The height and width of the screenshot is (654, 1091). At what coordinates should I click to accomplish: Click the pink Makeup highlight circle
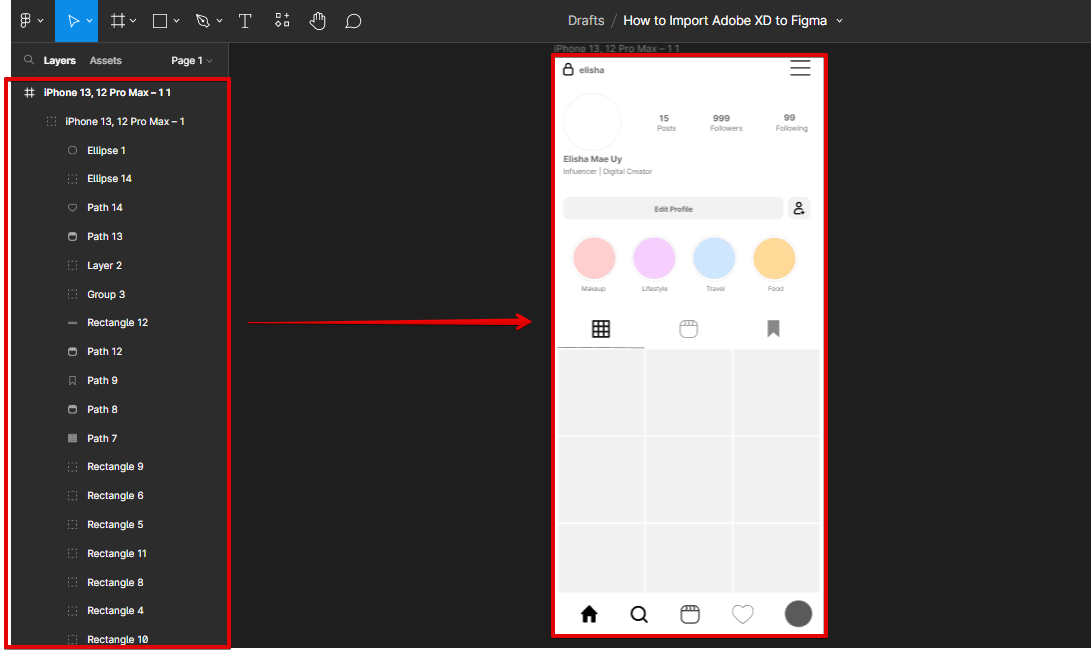pos(594,259)
